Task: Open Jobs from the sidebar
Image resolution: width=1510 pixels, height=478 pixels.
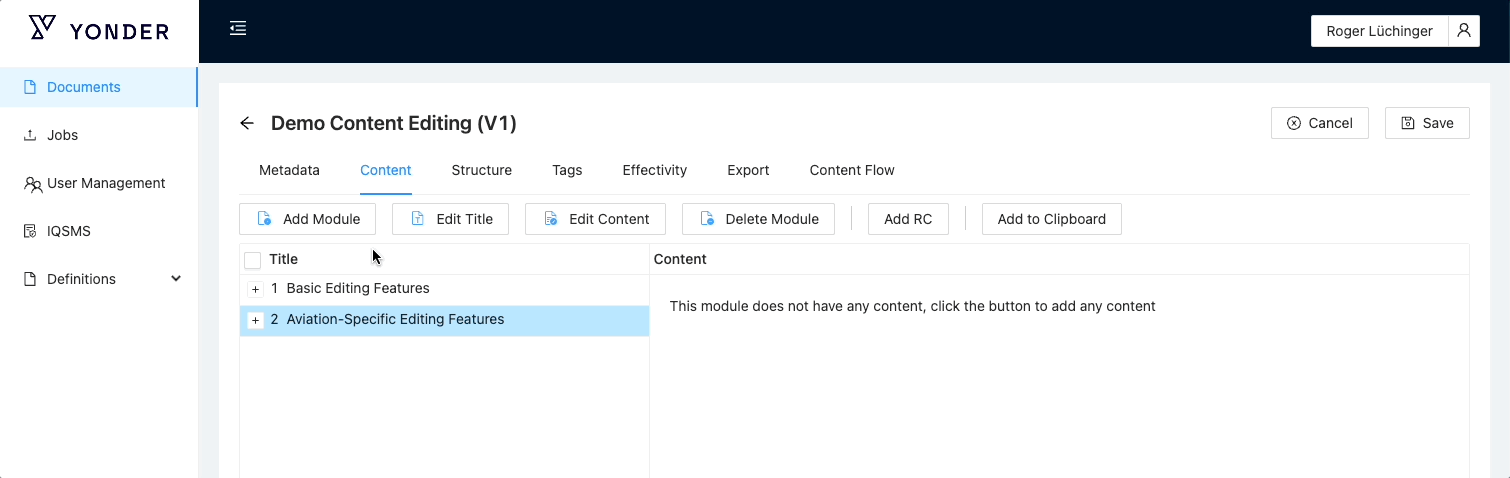Action: (x=62, y=135)
